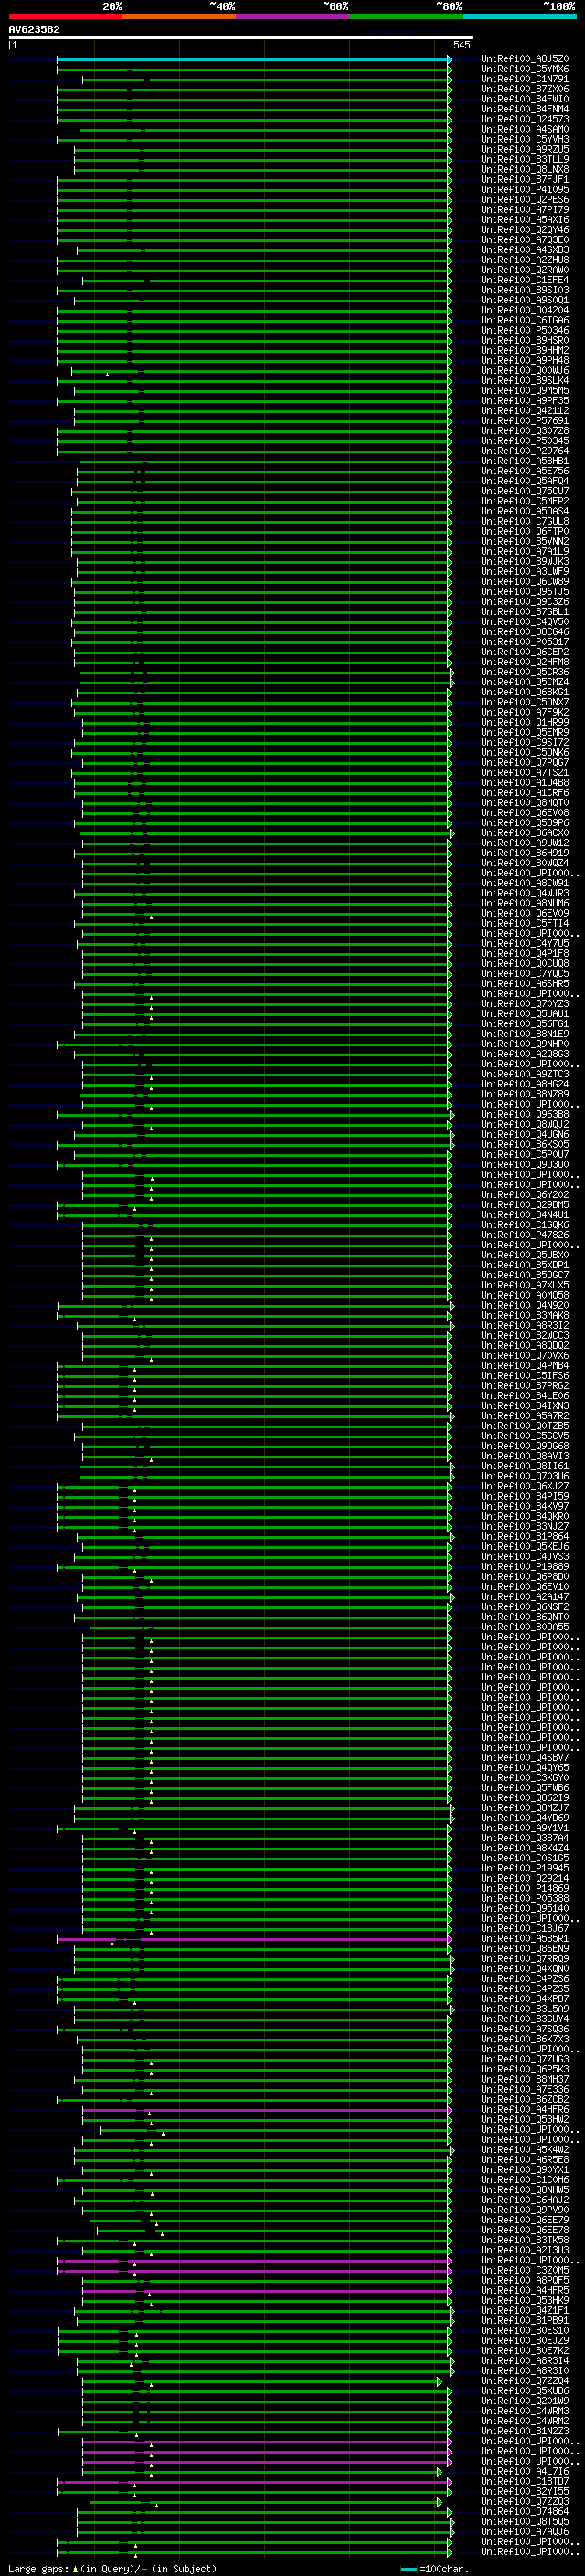Open UniRef100_Q75CU7 entry
Image resolution: width=585 pixels, height=2576 pixels.
pos(525,491)
